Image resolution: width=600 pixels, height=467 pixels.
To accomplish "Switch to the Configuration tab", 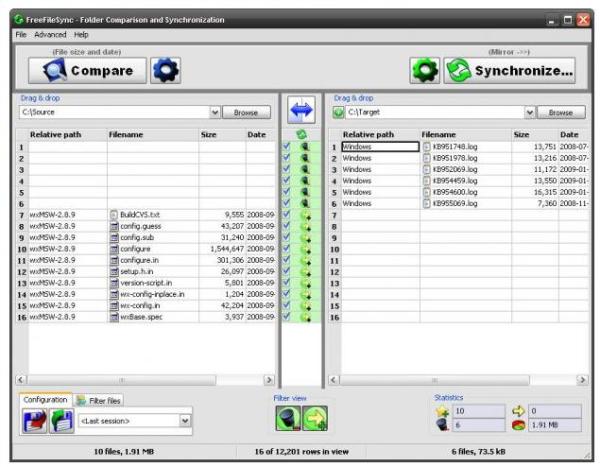I will point(45,400).
